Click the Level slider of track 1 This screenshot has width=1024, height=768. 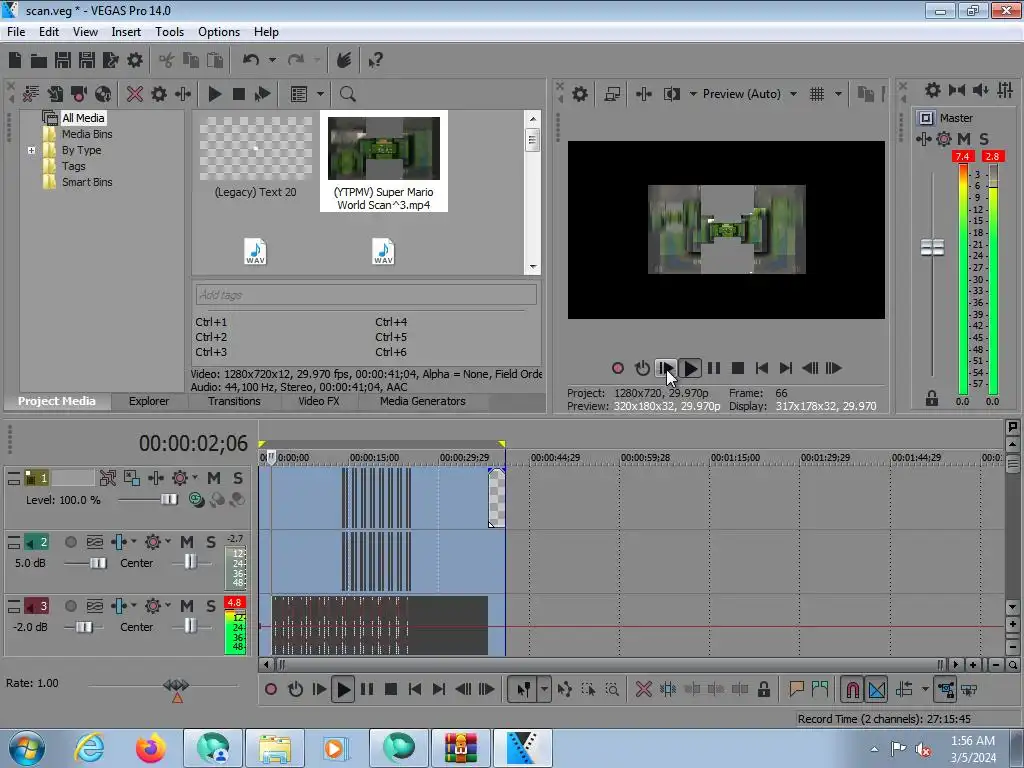coord(169,500)
